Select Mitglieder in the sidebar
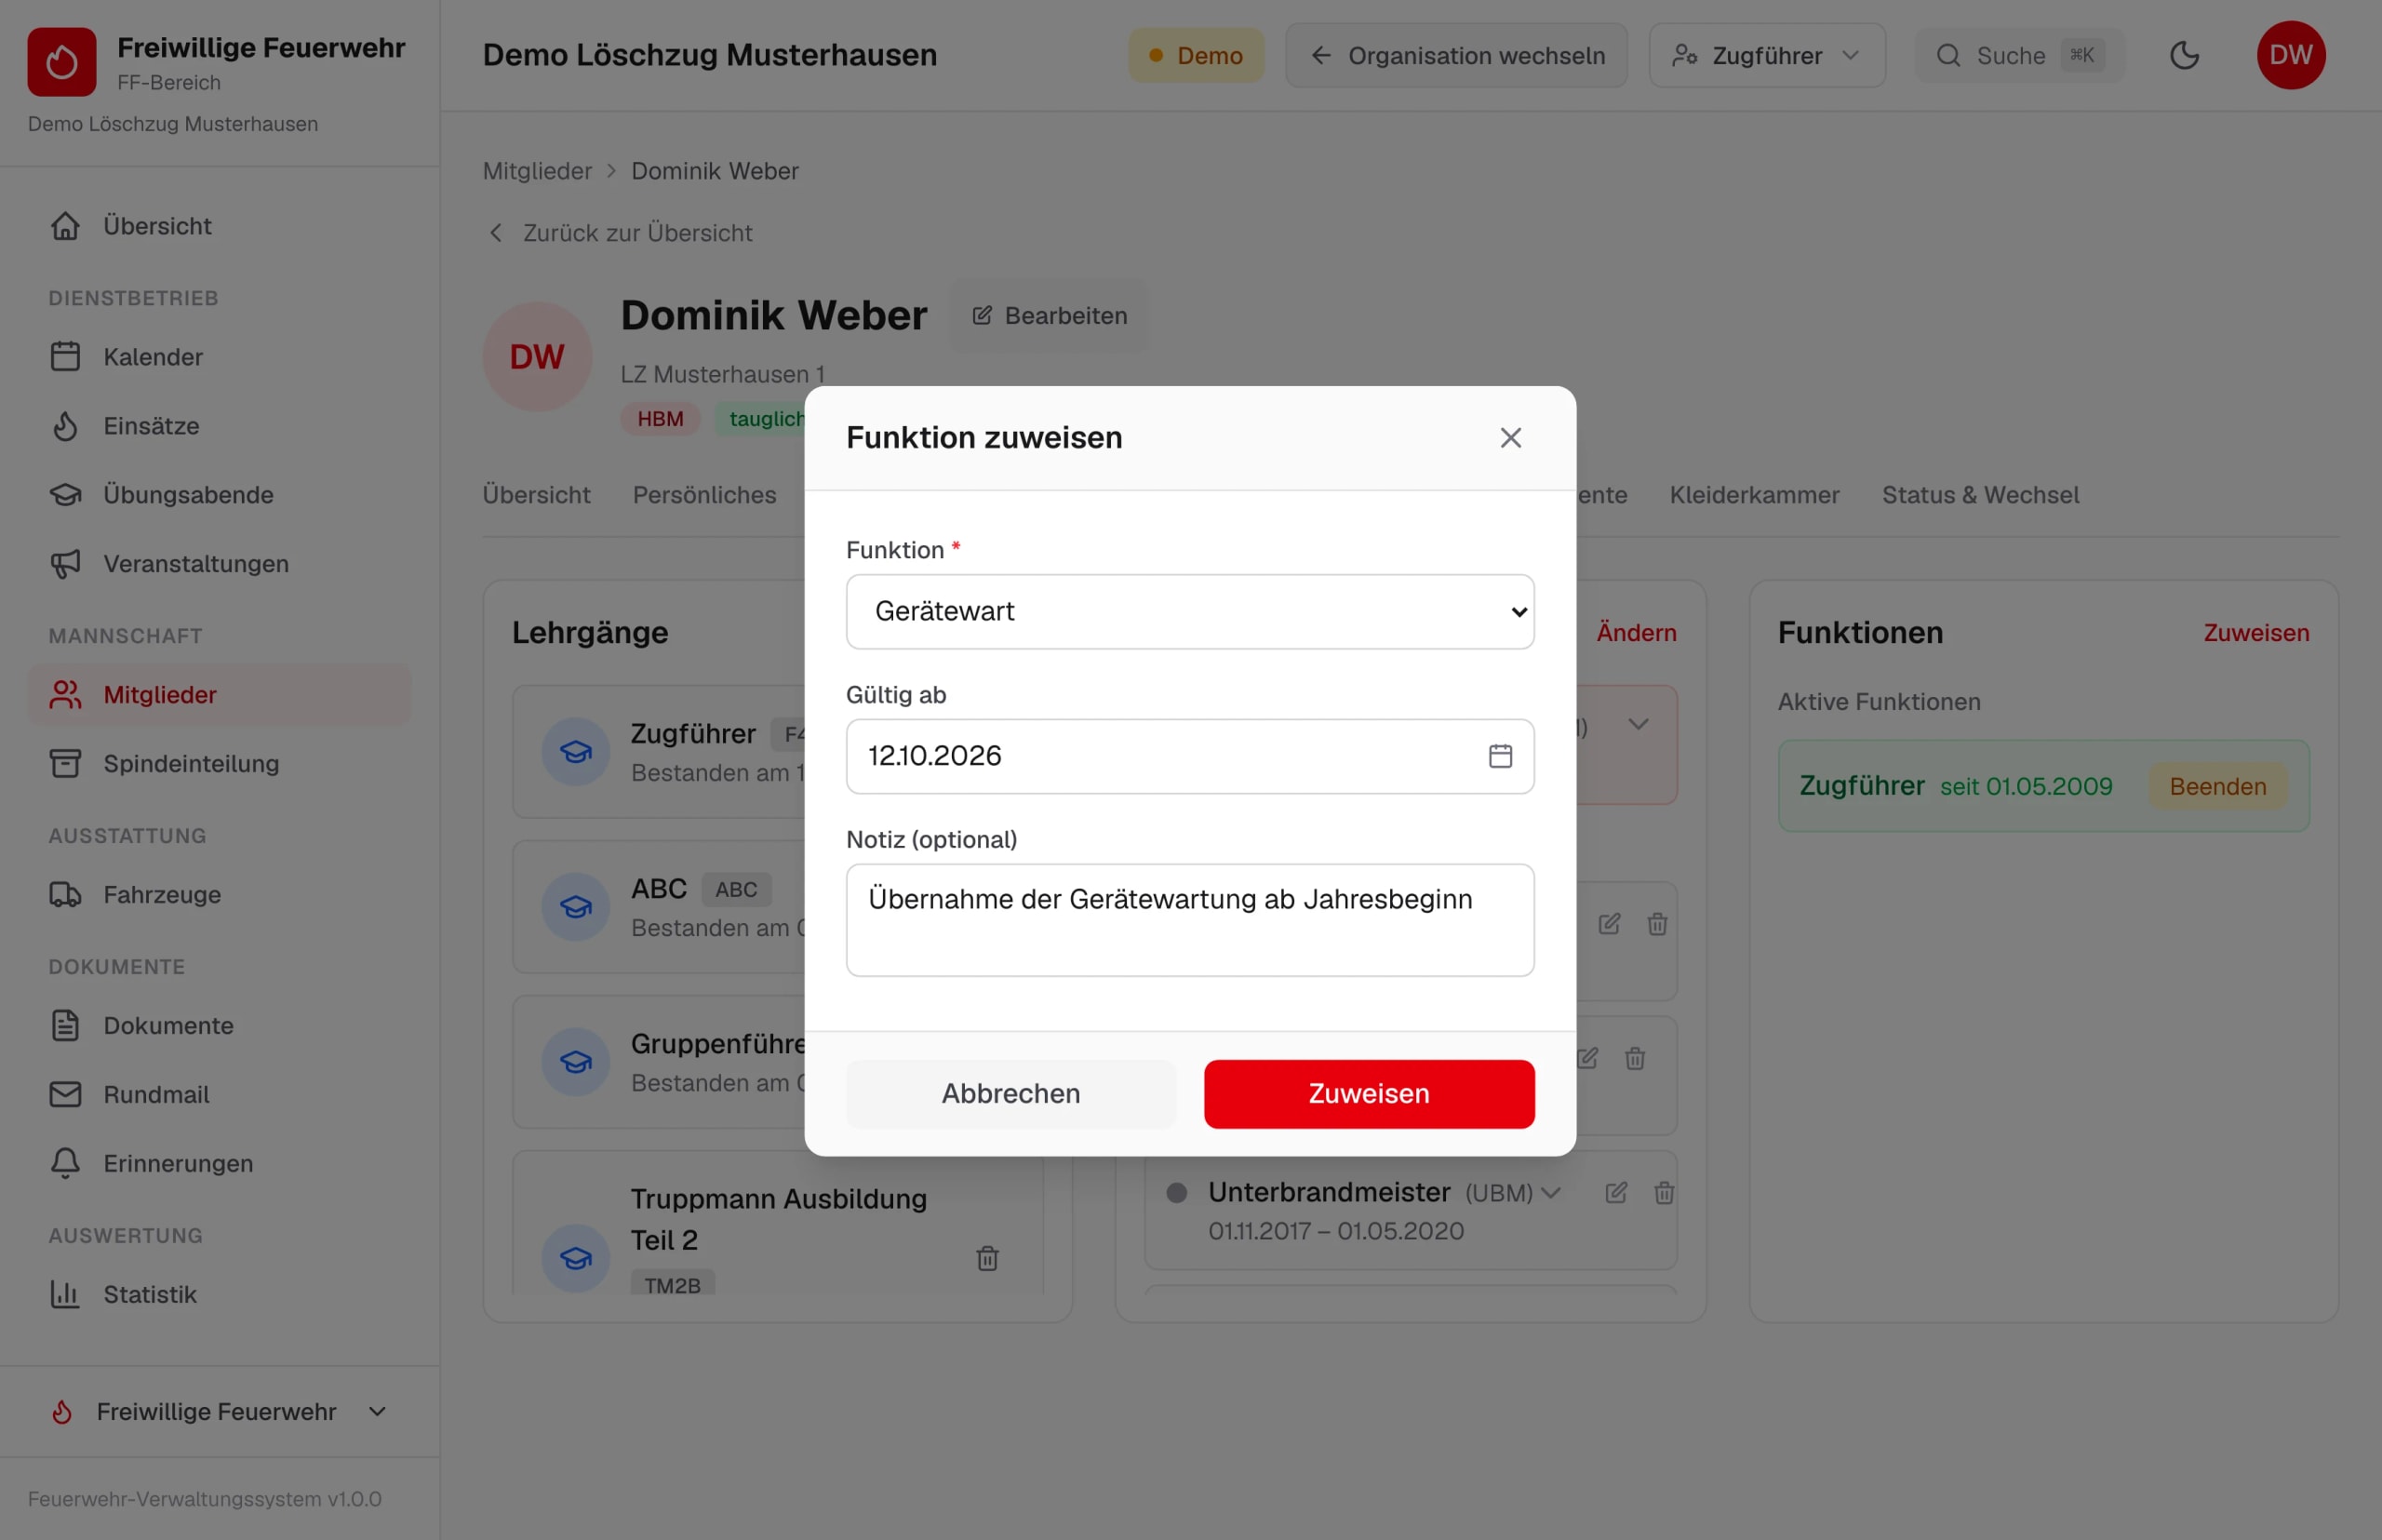 219,695
